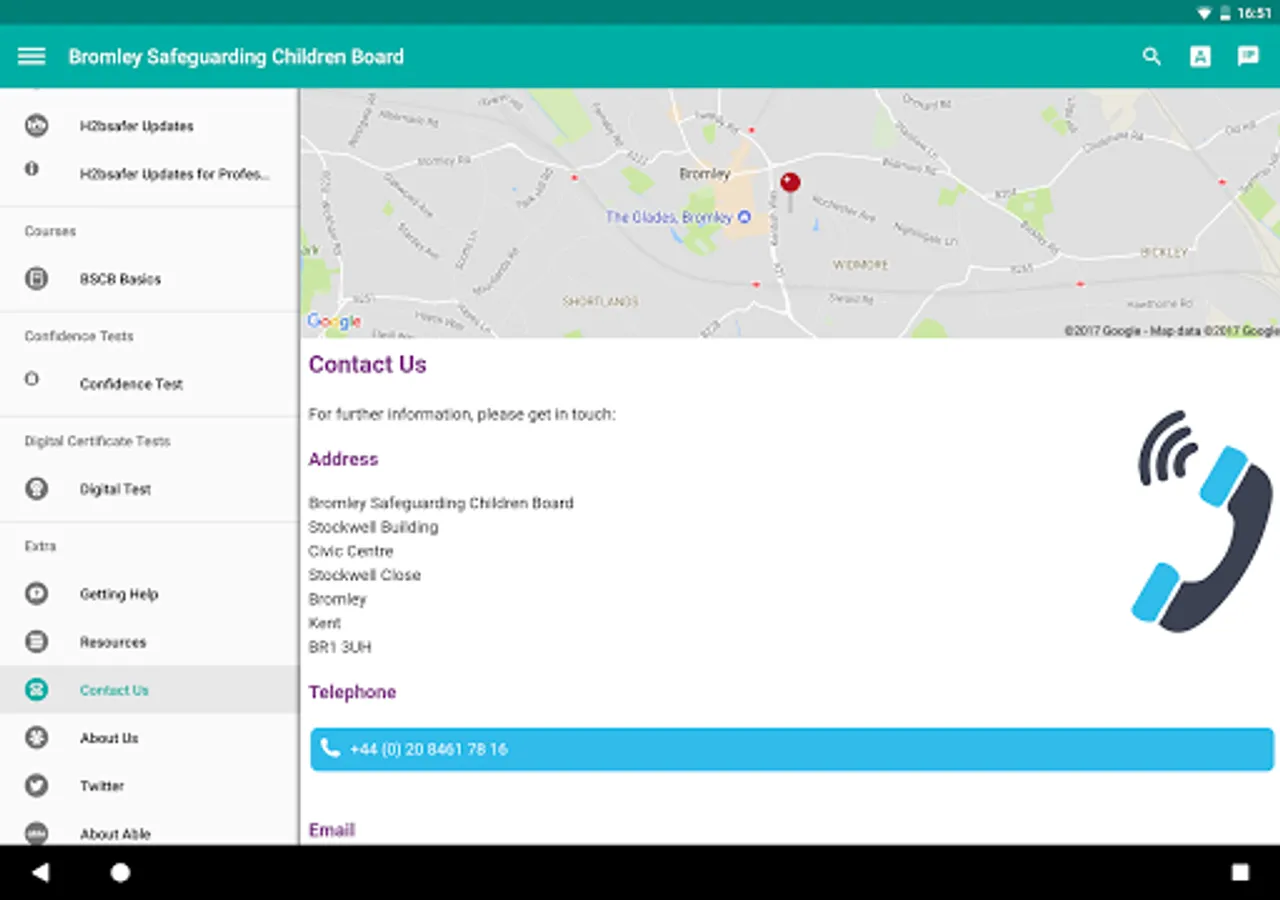Call the +44 (0) 20 8461 78 16 number
The image size is (1280, 900).
792,749
